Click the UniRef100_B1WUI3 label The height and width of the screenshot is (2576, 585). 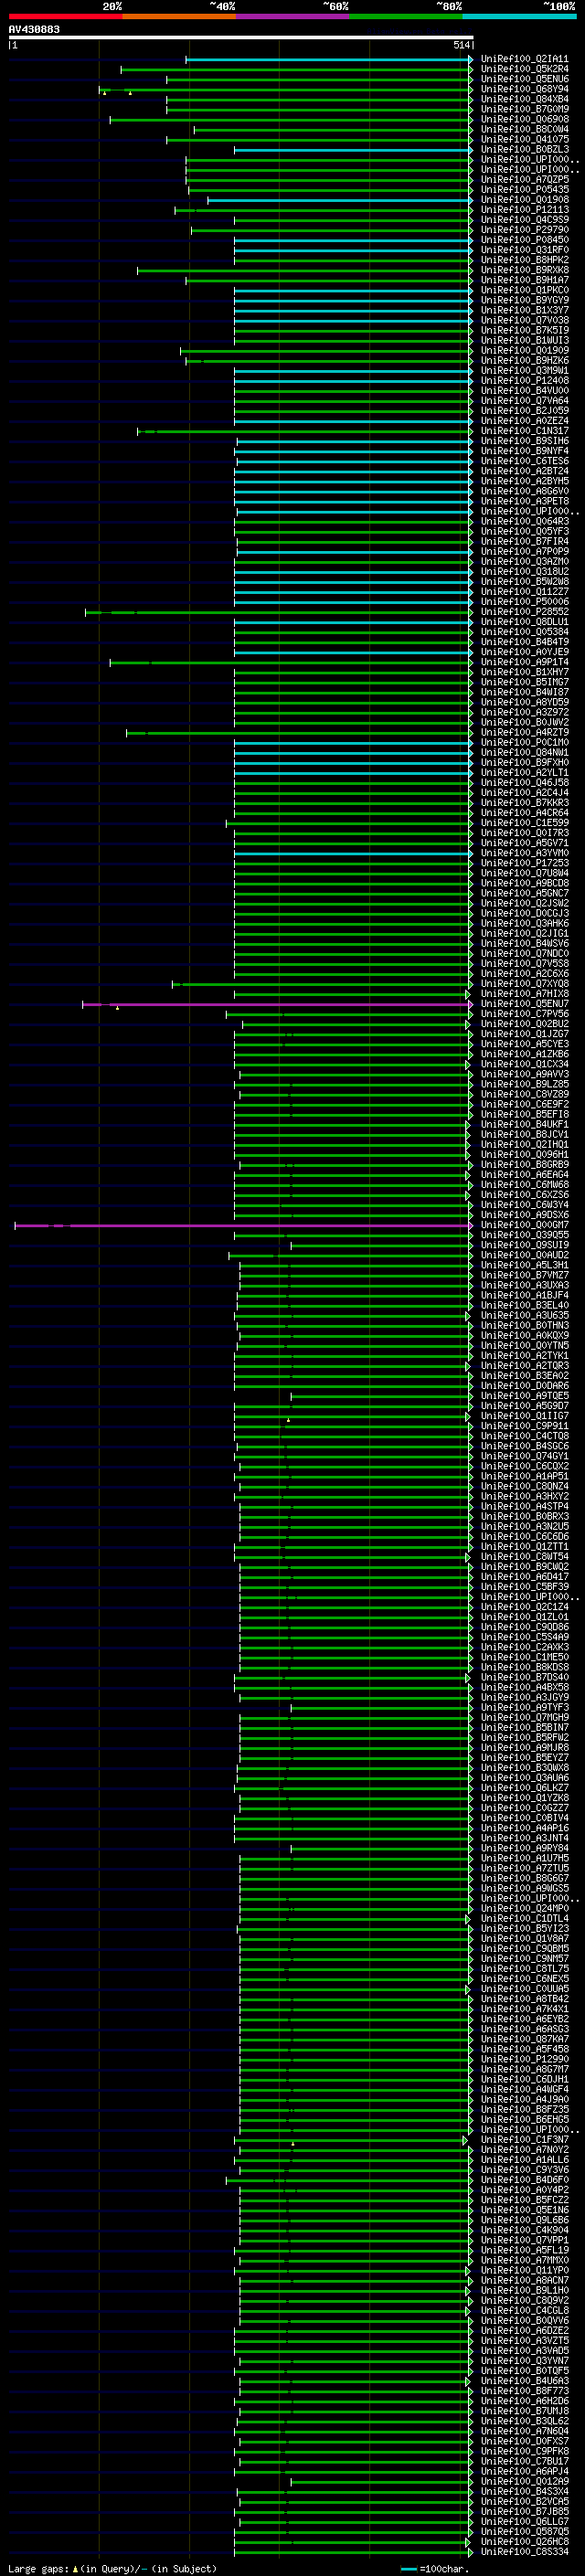point(524,340)
